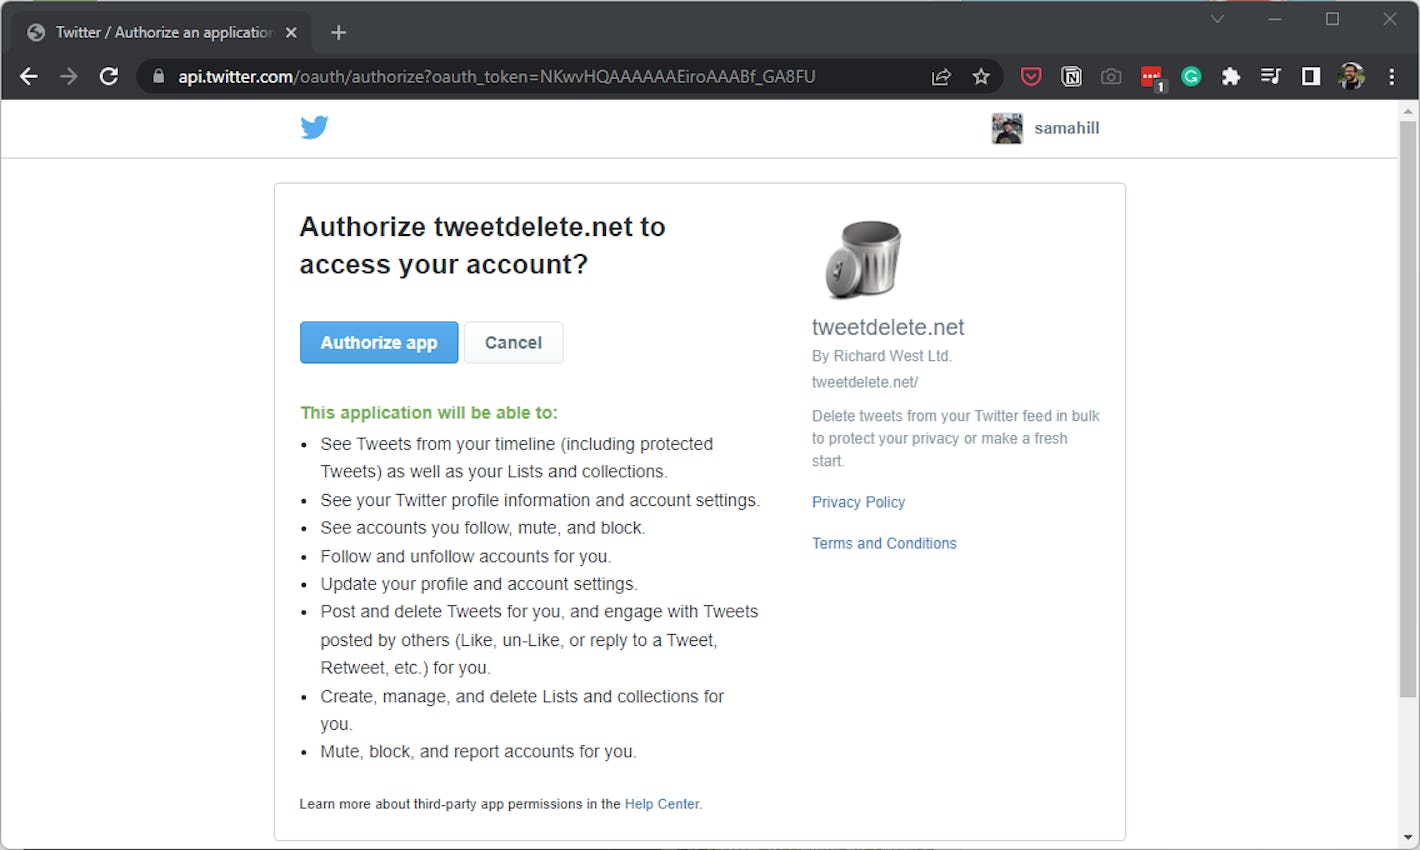Open the Terms and Conditions link

click(884, 543)
